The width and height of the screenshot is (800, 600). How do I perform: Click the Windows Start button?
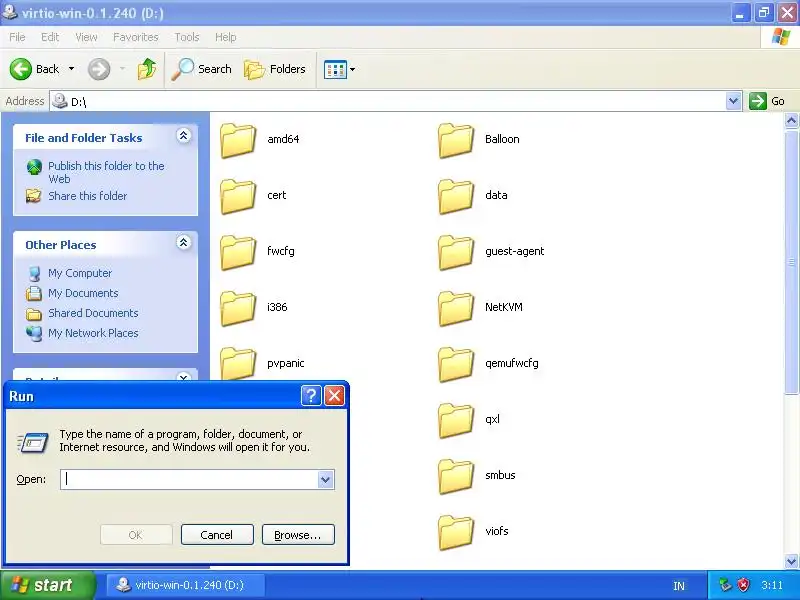47,585
